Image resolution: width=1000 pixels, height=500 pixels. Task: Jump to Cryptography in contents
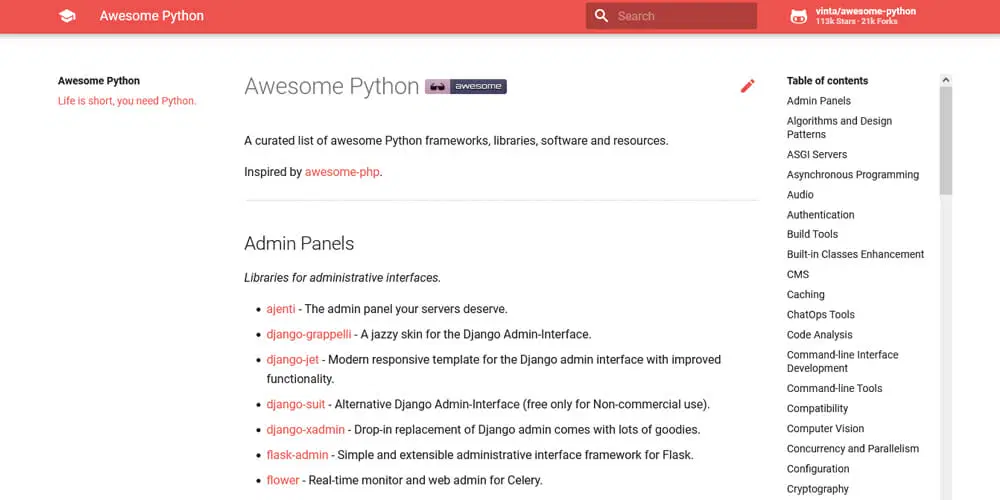tap(818, 489)
